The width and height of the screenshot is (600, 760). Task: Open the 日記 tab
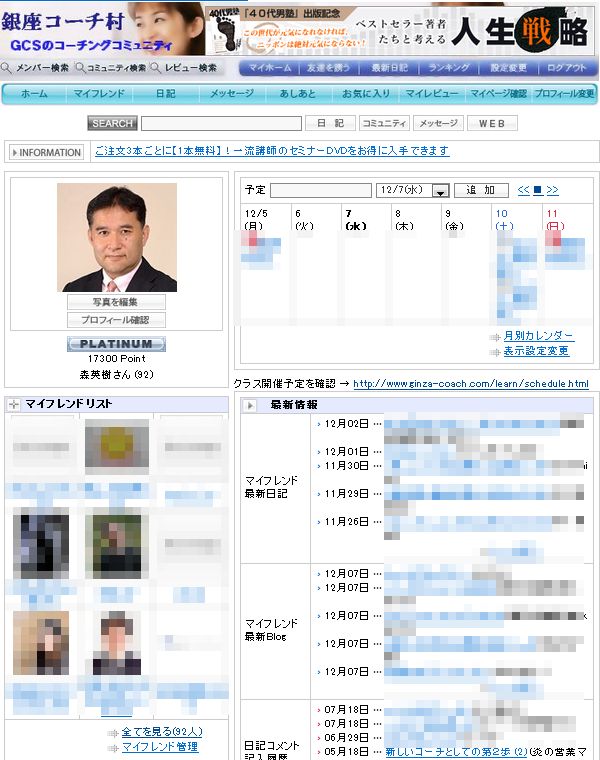(x=166, y=94)
